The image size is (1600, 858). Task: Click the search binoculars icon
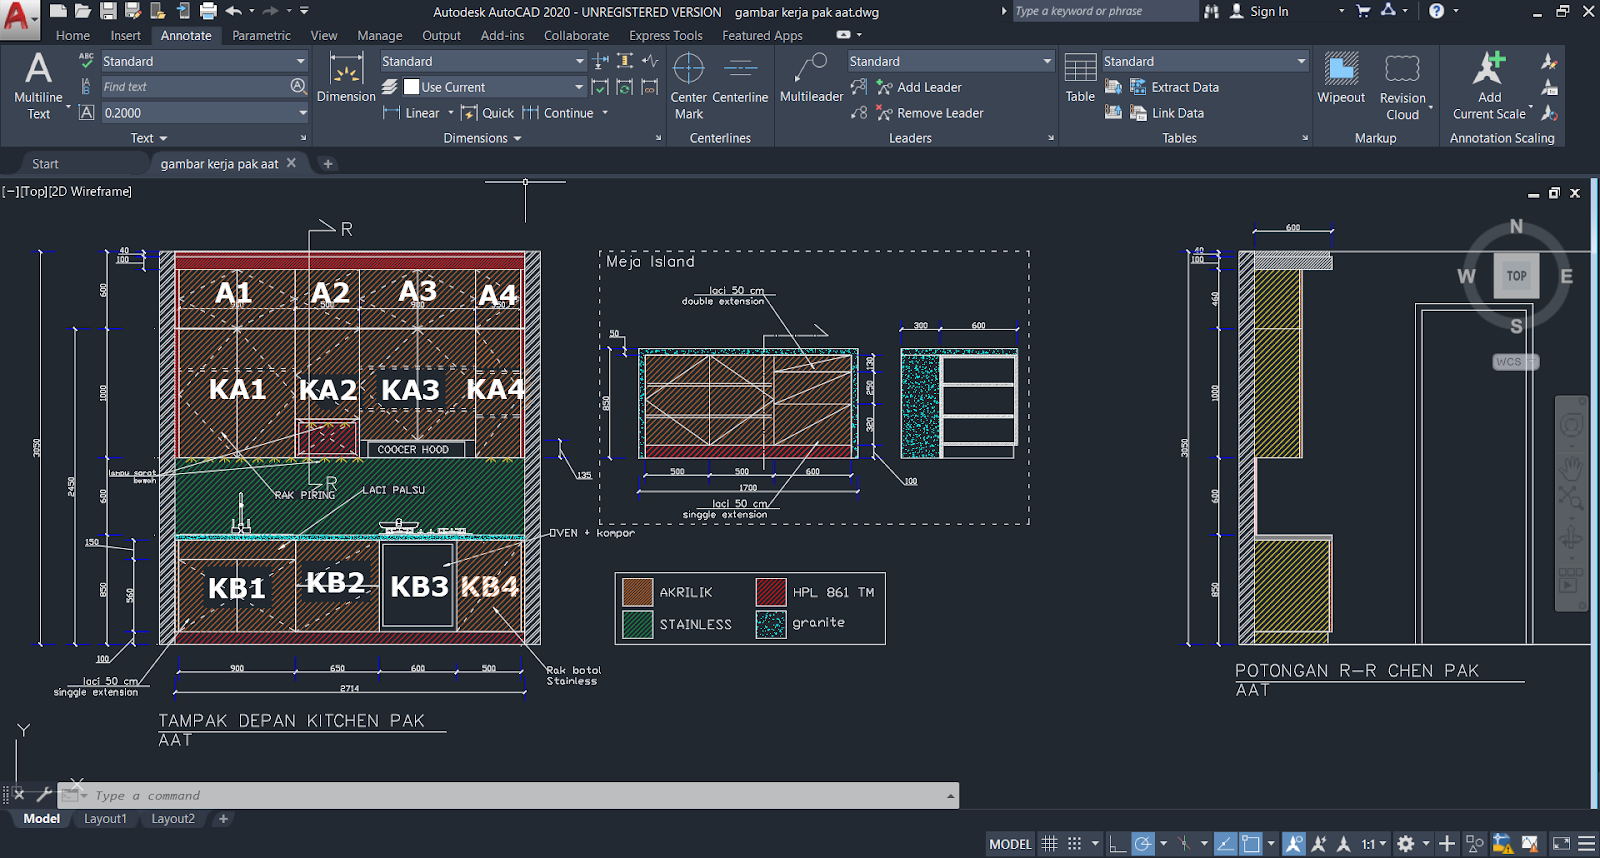(x=1212, y=11)
